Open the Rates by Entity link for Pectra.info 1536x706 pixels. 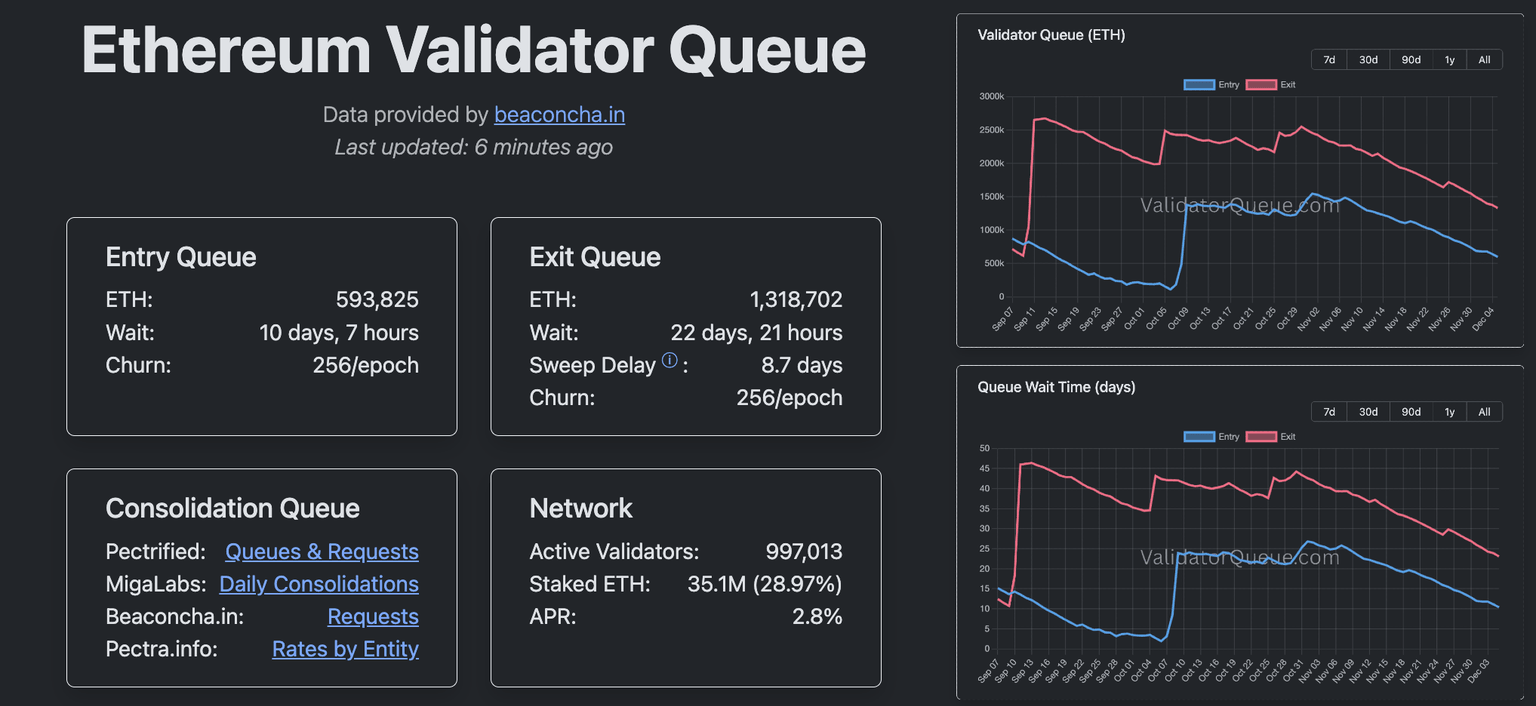[345, 649]
